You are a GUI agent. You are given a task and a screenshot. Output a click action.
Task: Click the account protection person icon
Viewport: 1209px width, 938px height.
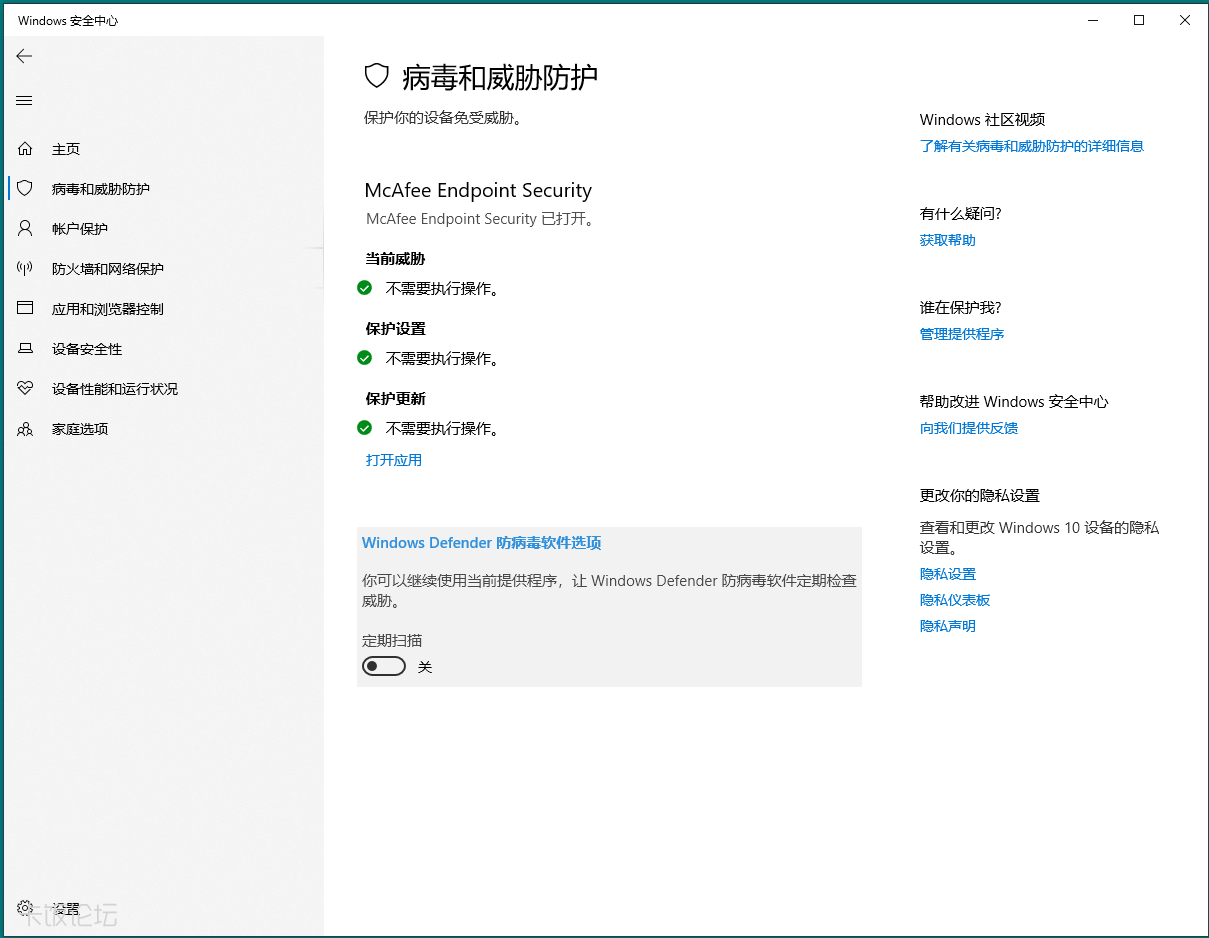click(x=25, y=229)
